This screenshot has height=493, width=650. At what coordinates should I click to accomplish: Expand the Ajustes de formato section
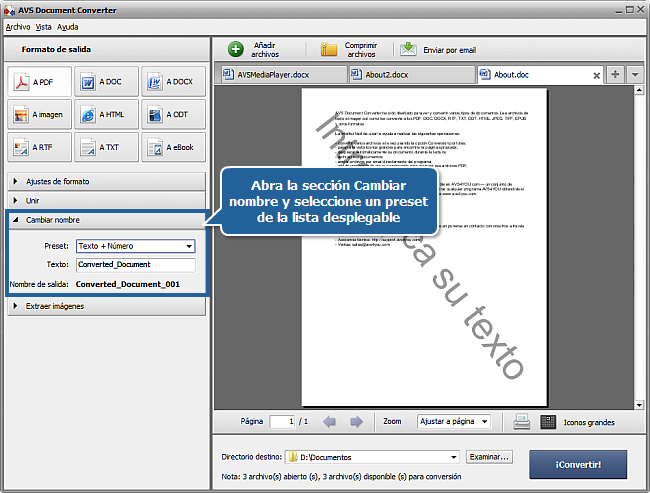(x=107, y=182)
